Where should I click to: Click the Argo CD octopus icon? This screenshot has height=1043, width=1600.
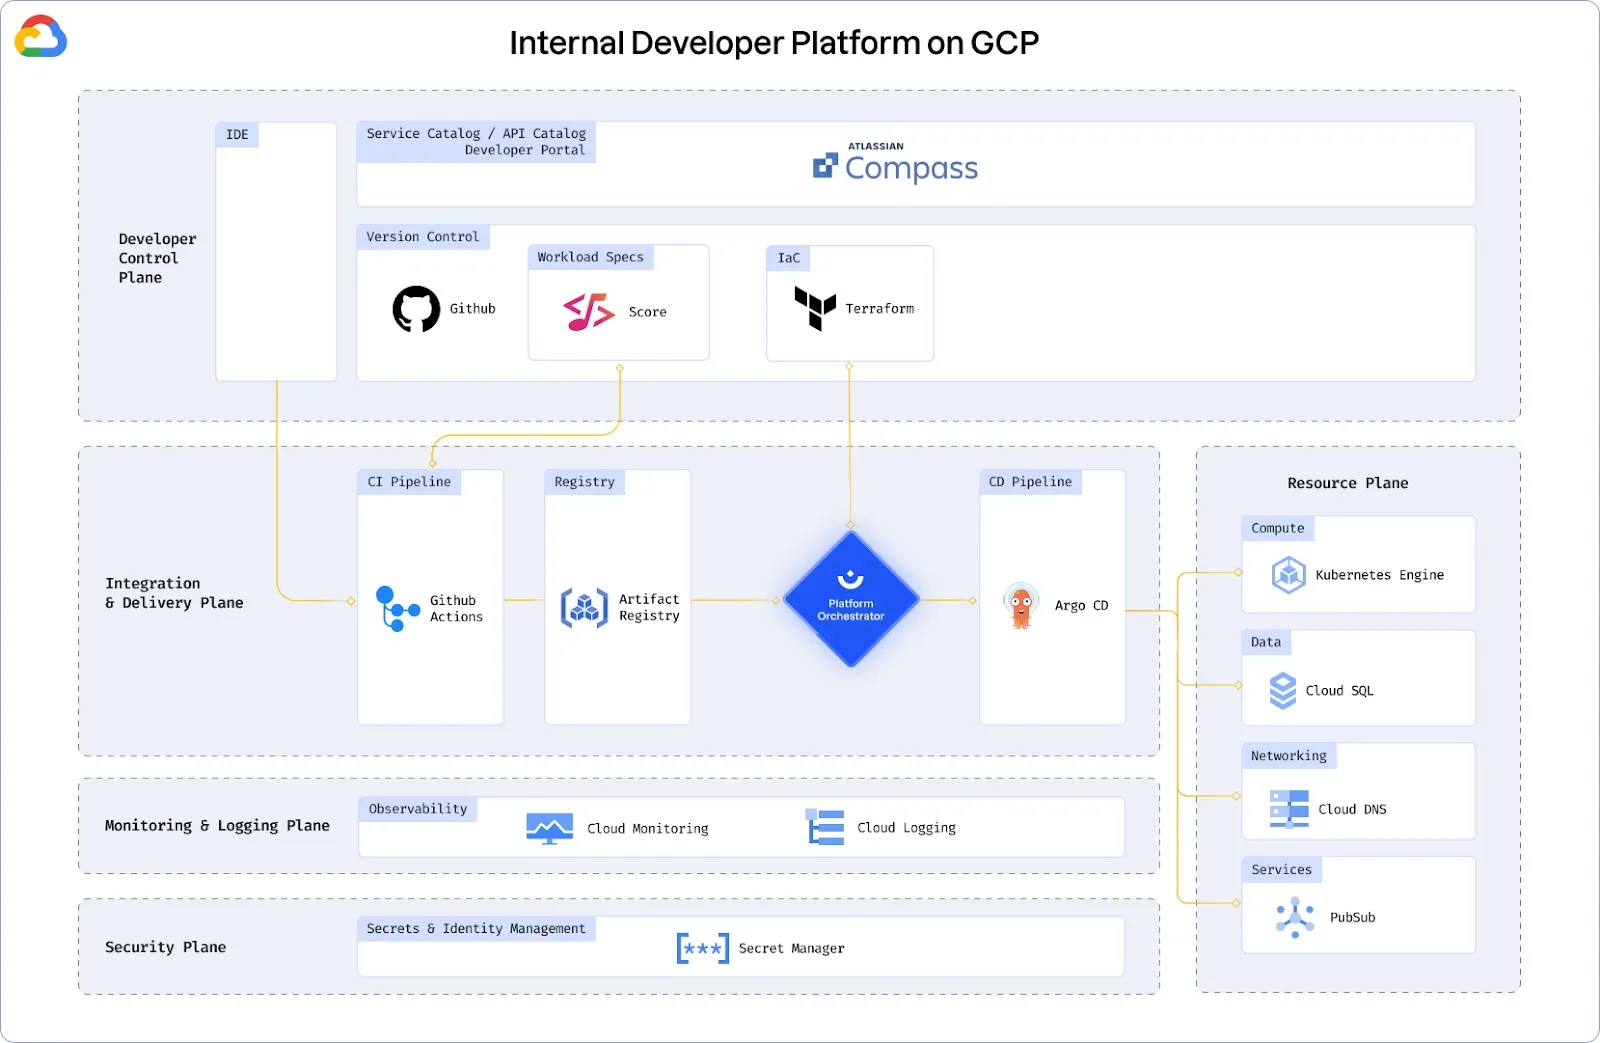click(1020, 605)
